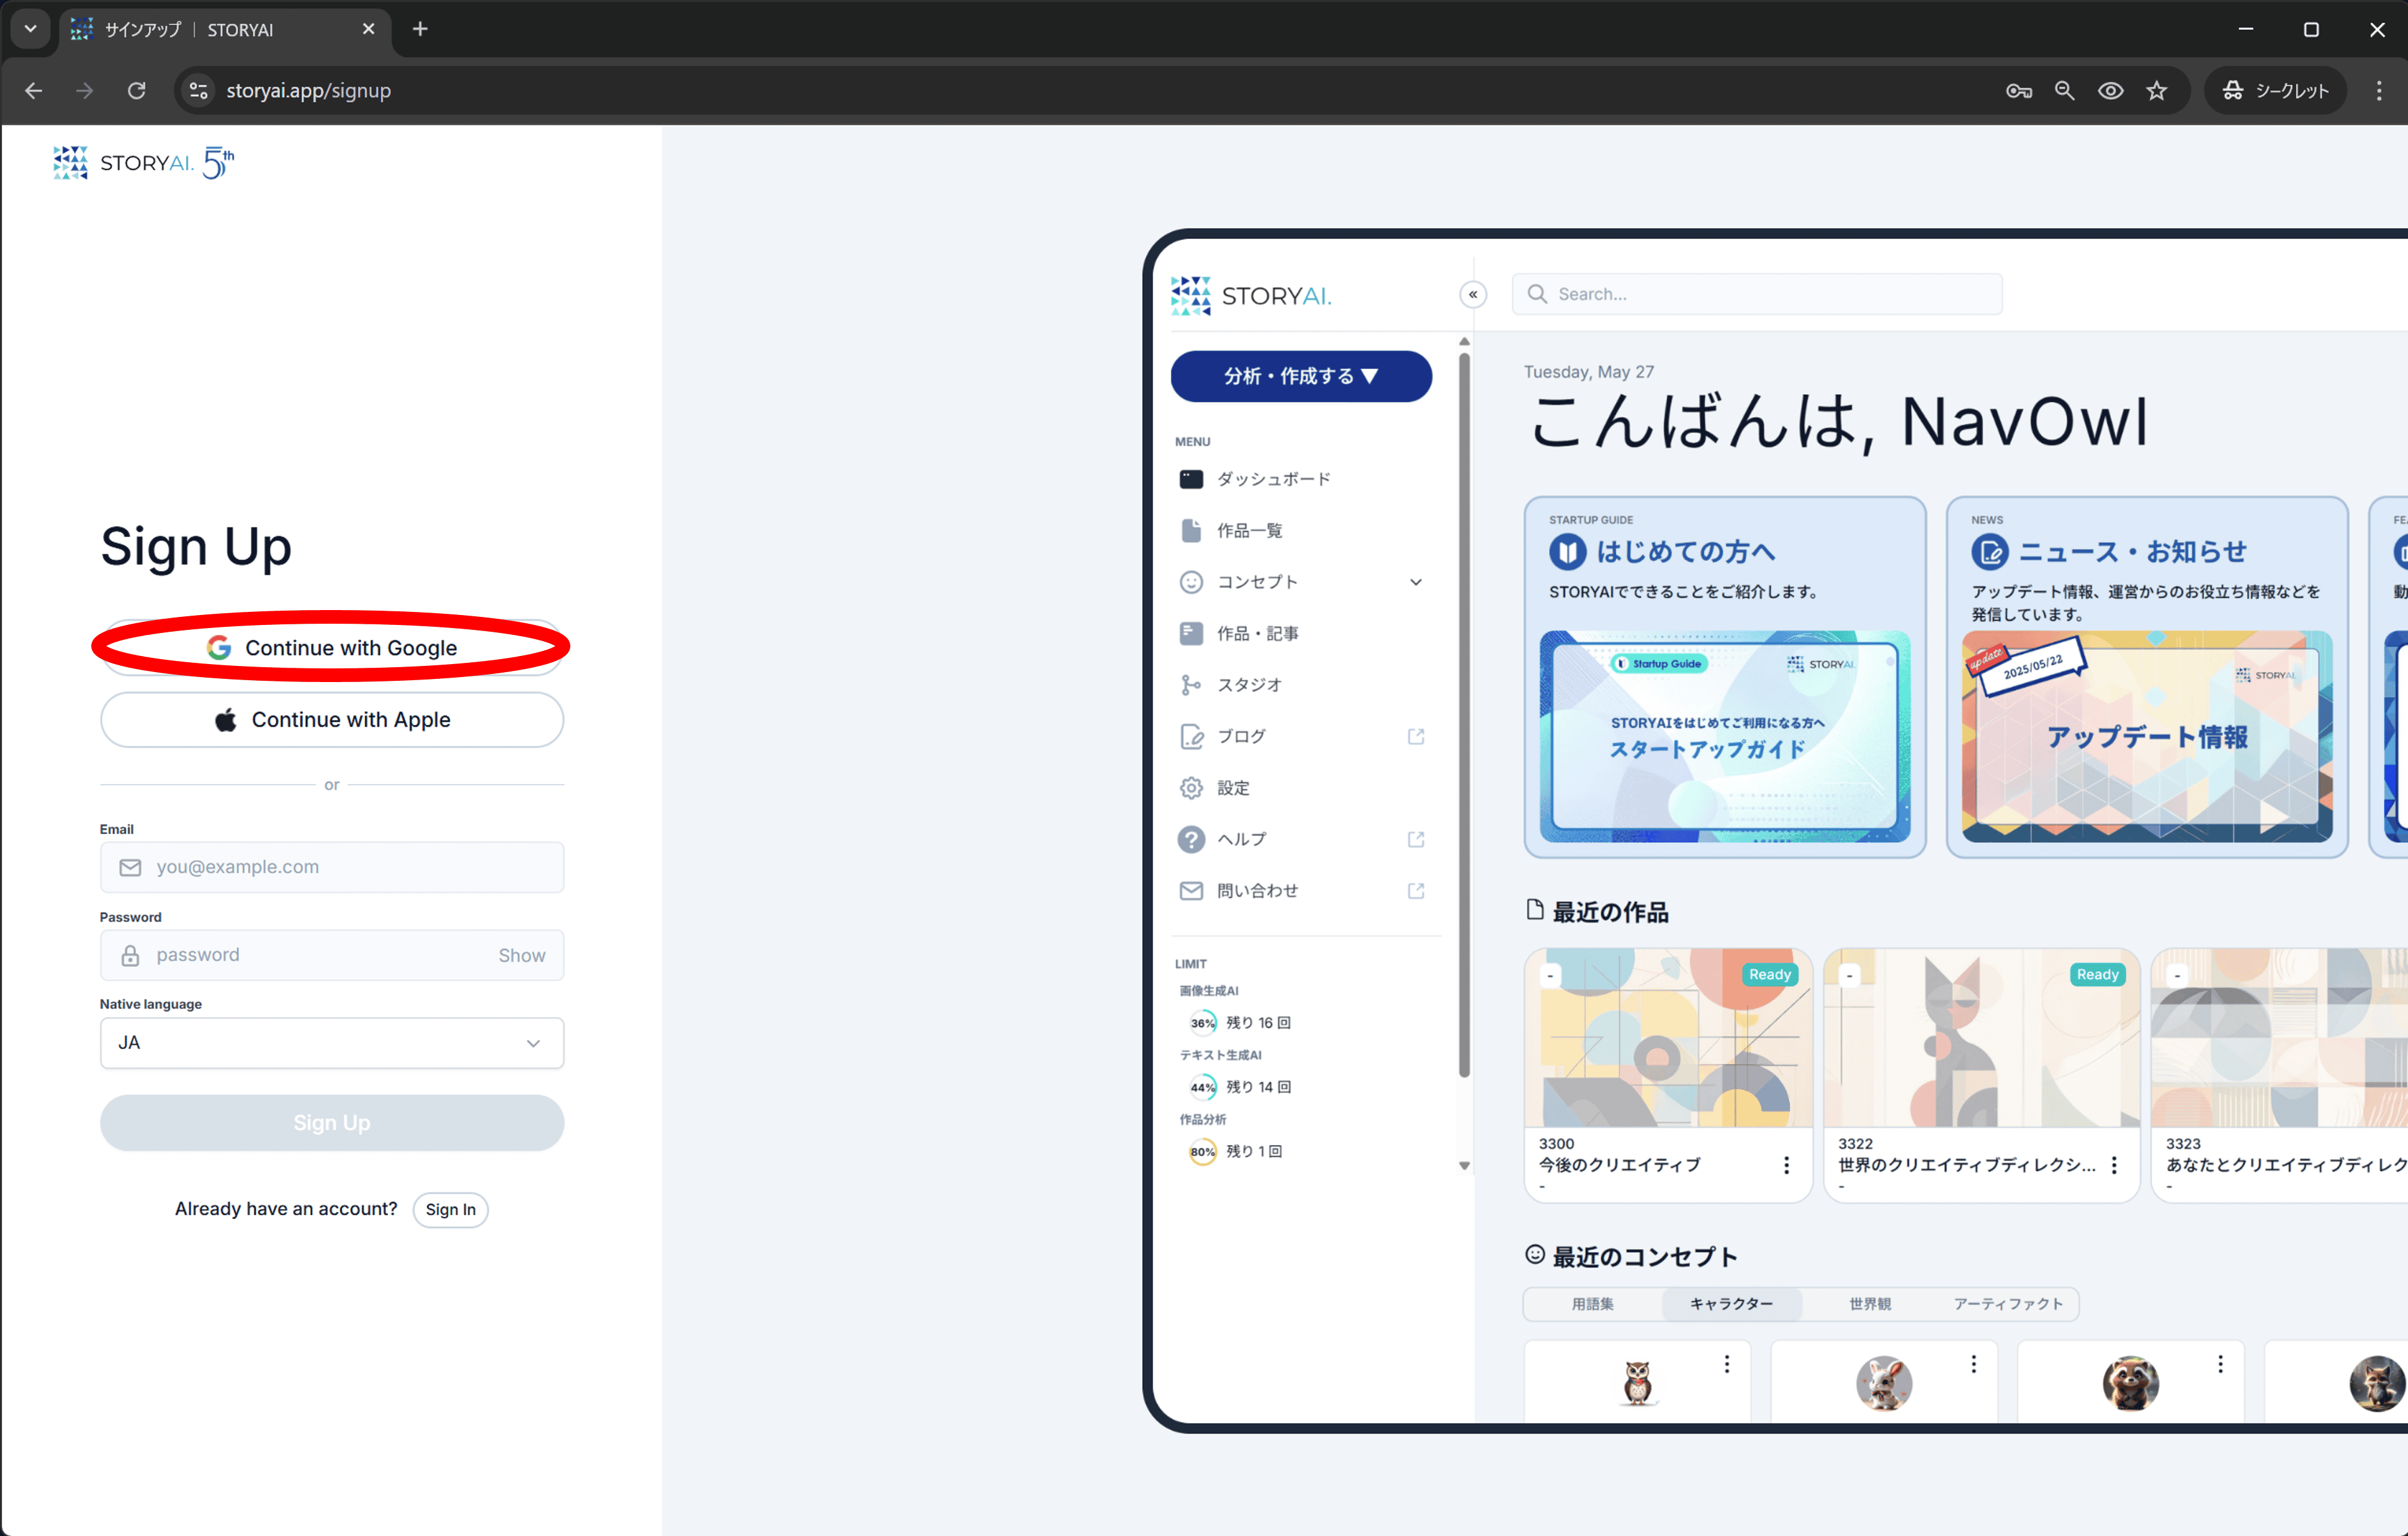Go back with the browser back arrow
Image resolution: width=2408 pixels, height=1536 pixels.
pyautogui.click(x=34, y=90)
